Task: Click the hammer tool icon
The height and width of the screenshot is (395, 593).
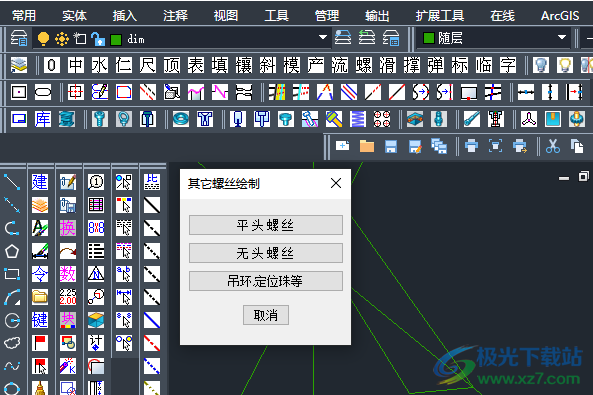Action: (334, 119)
